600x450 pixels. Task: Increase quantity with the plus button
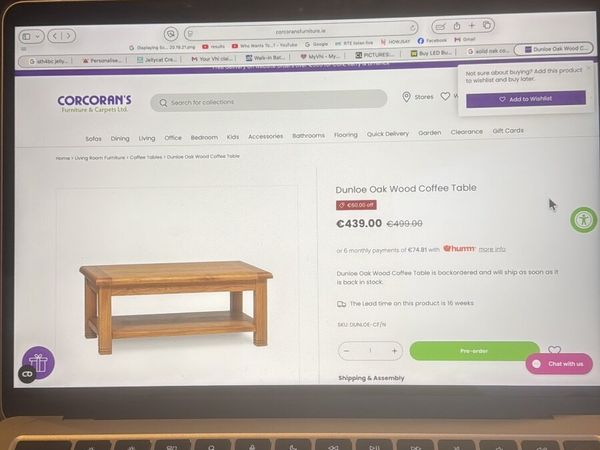click(395, 351)
